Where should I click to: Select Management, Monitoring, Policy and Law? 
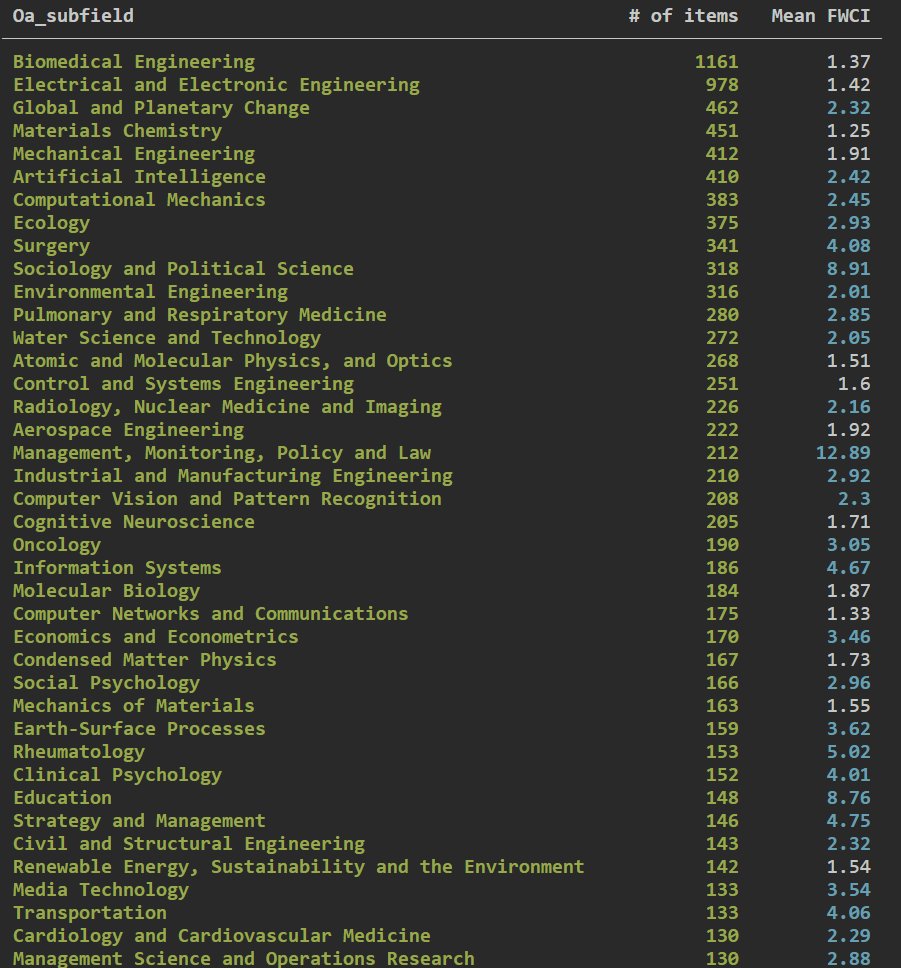coord(222,453)
